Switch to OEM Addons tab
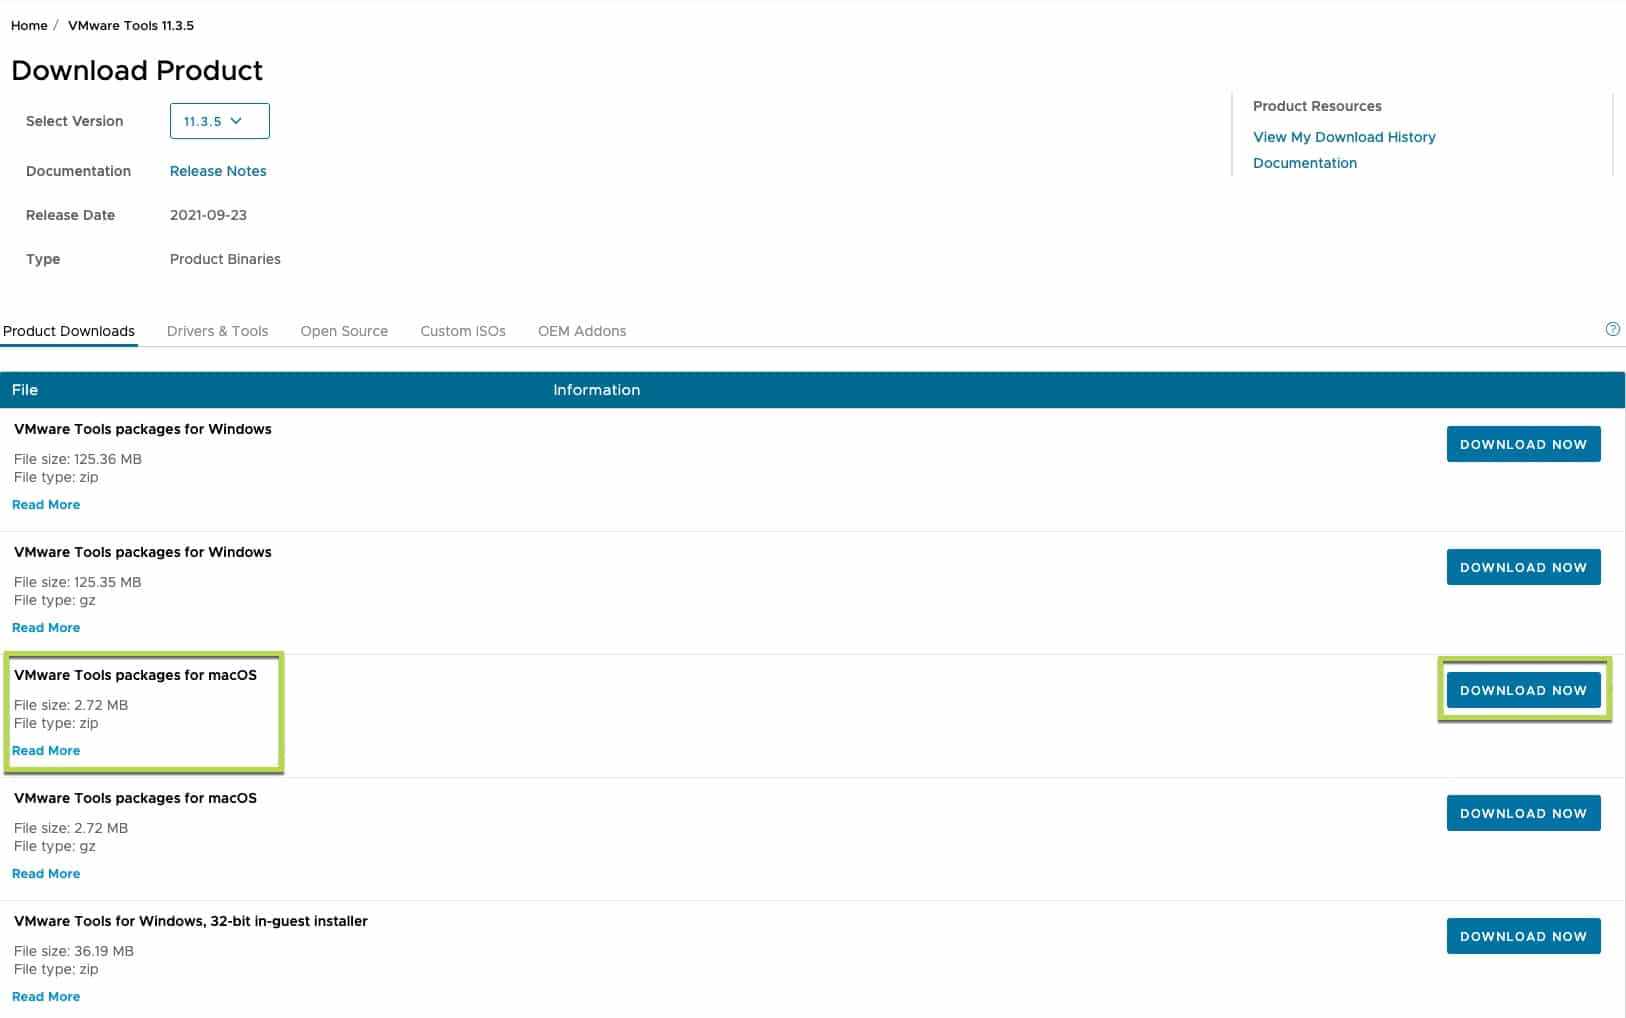Viewport: 1626px width, 1018px height. tap(582, 331)
